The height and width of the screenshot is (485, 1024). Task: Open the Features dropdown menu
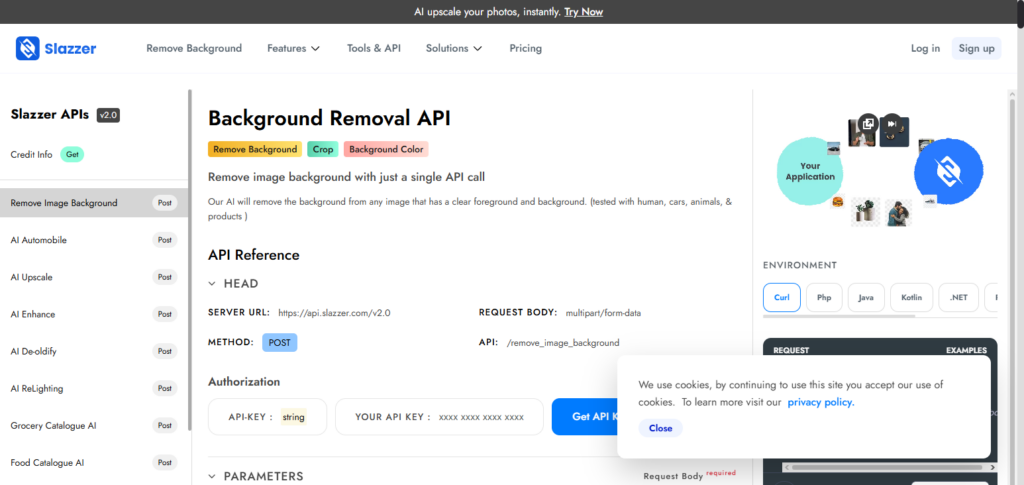[x=293, y=48]
